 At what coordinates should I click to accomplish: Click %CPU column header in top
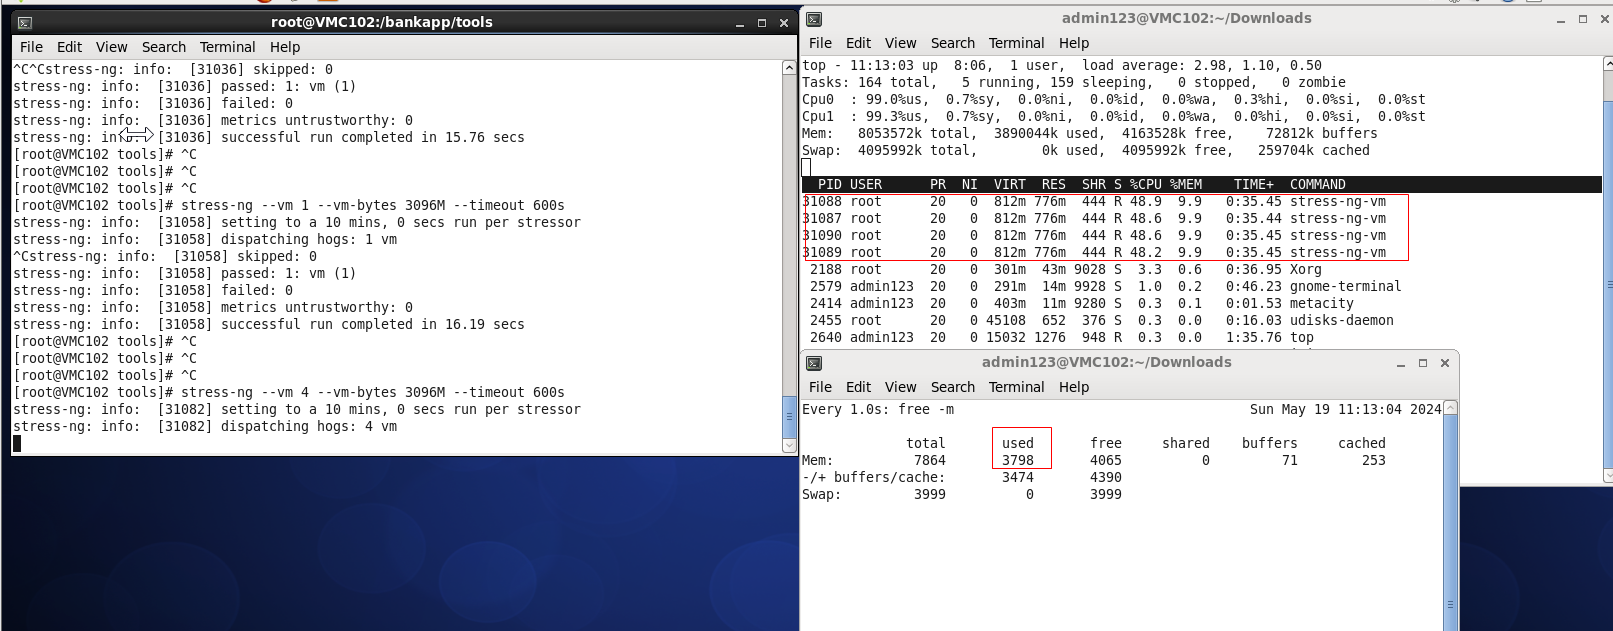coord(1145,184)
